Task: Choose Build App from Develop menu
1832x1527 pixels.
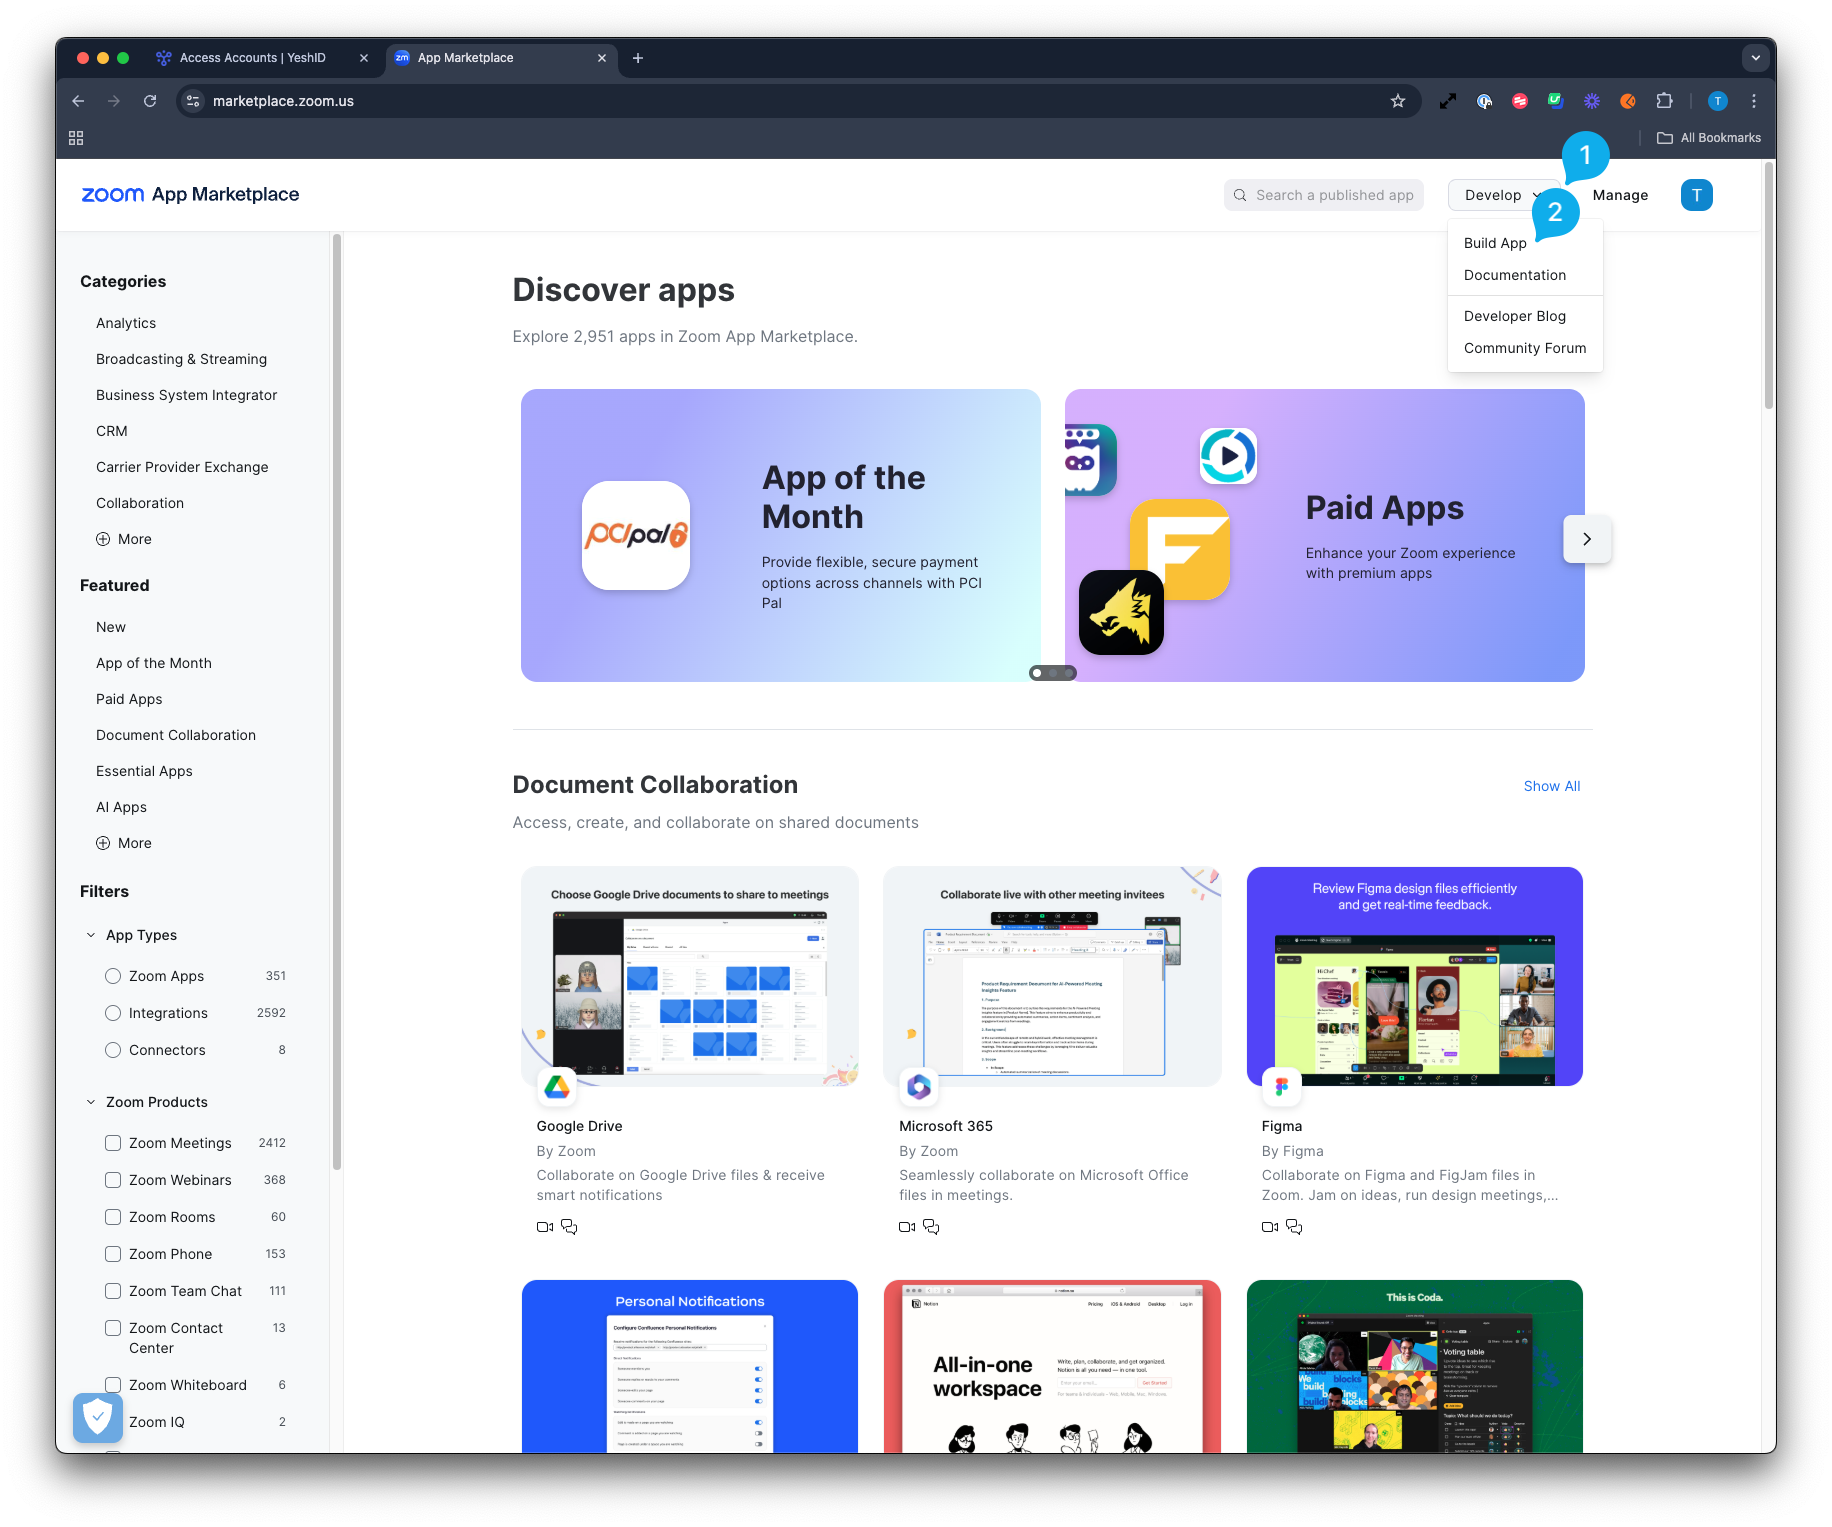Action: pos(1495,243)
